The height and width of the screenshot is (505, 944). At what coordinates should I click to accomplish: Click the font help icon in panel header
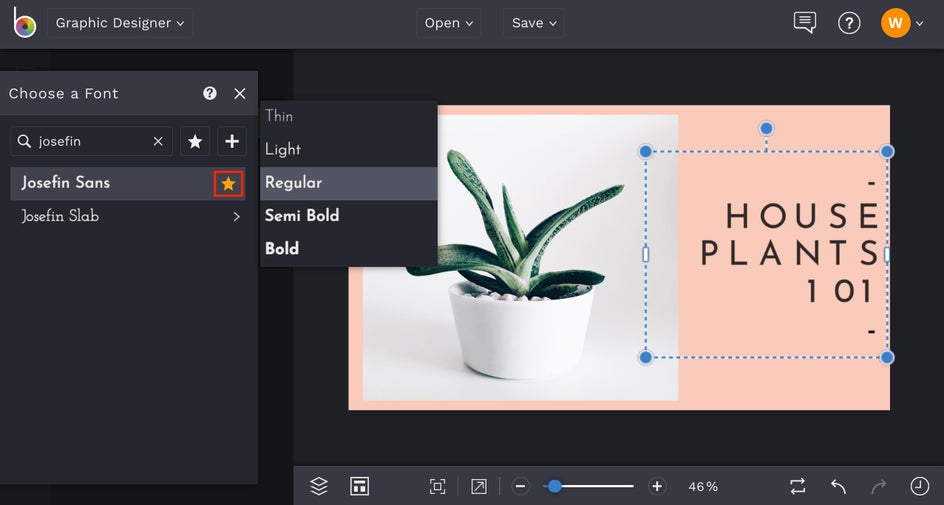[x=210, y=93]
